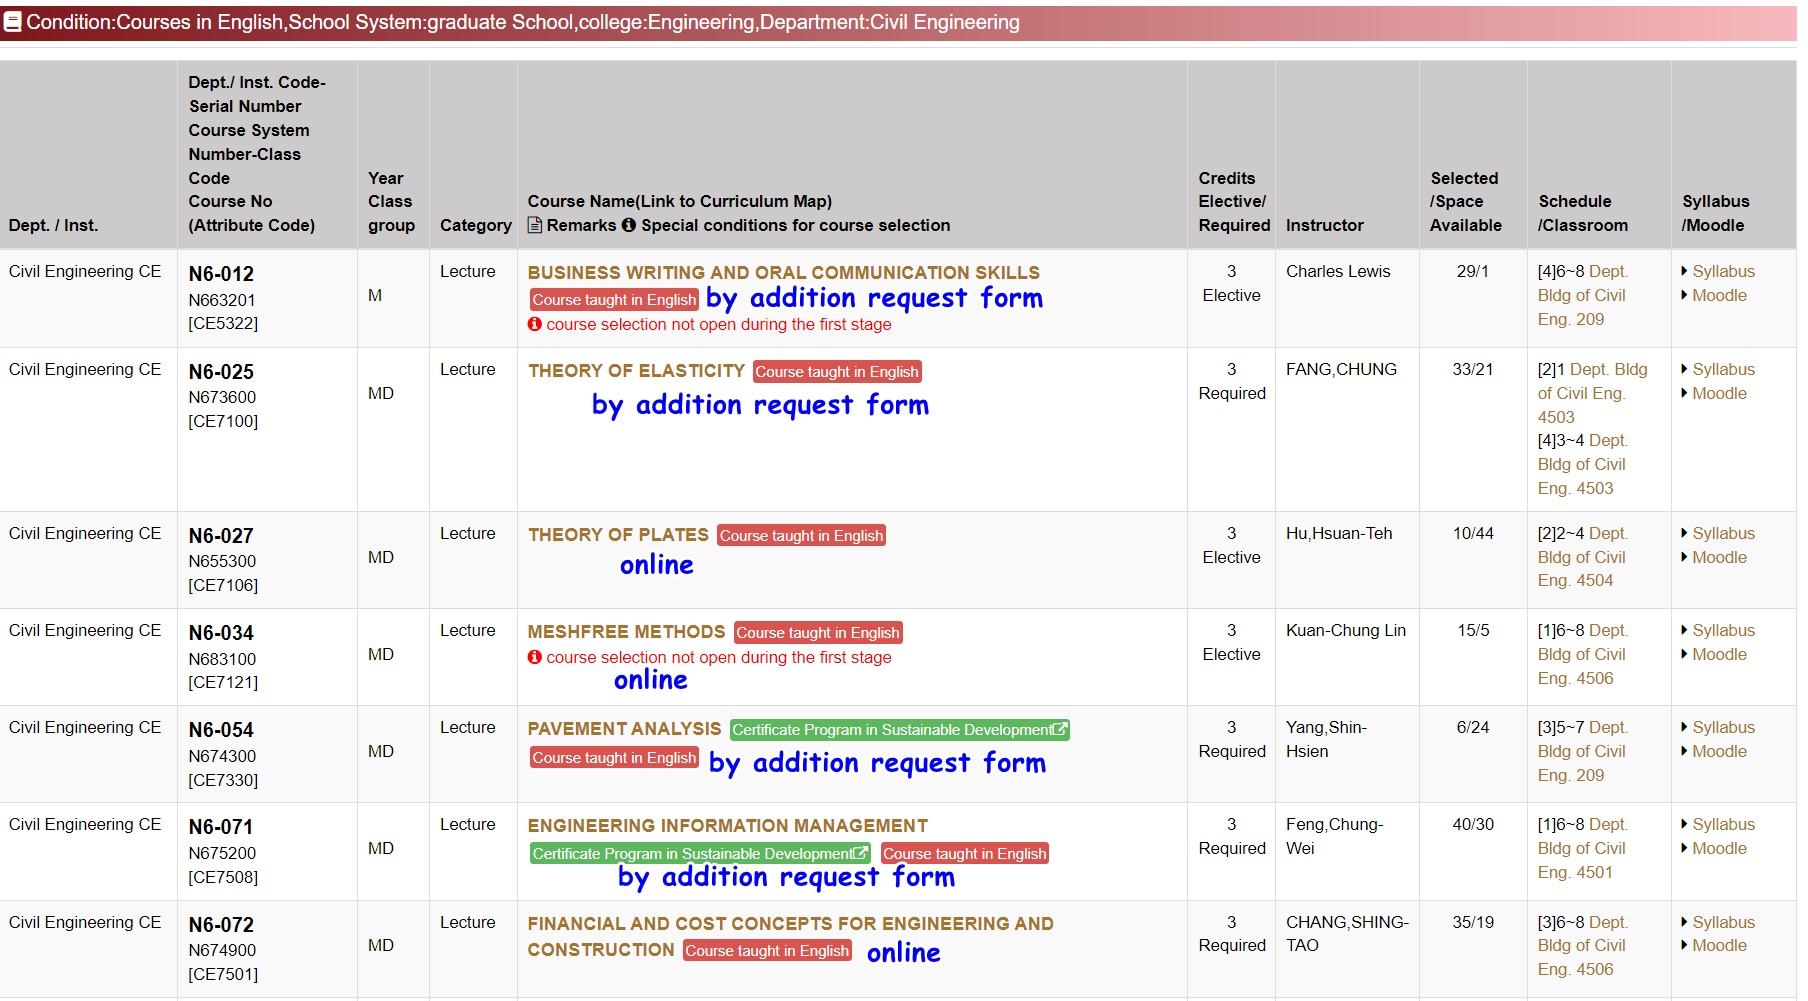The height and width of the screenshot is (1001, 1808).
Task: Open Engineering Information Management course link
Action: pyautogui.click(x=728, y=825)
